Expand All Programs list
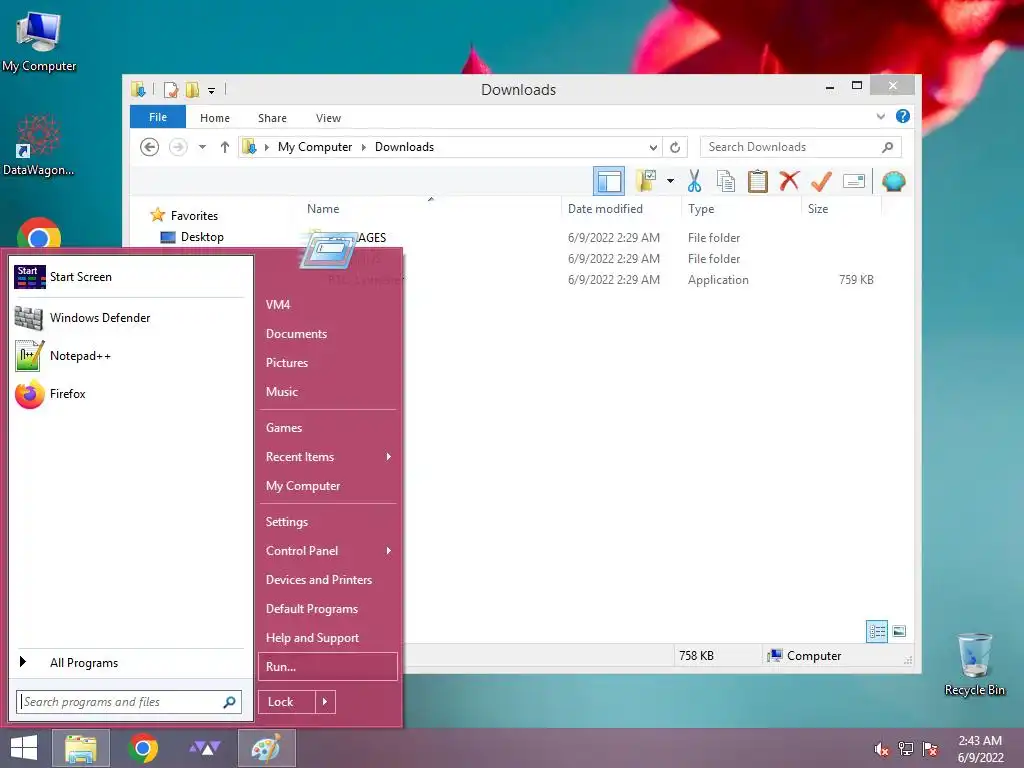Image resolution: width=1024 pixels, height=768 pixels. [129, 663]
